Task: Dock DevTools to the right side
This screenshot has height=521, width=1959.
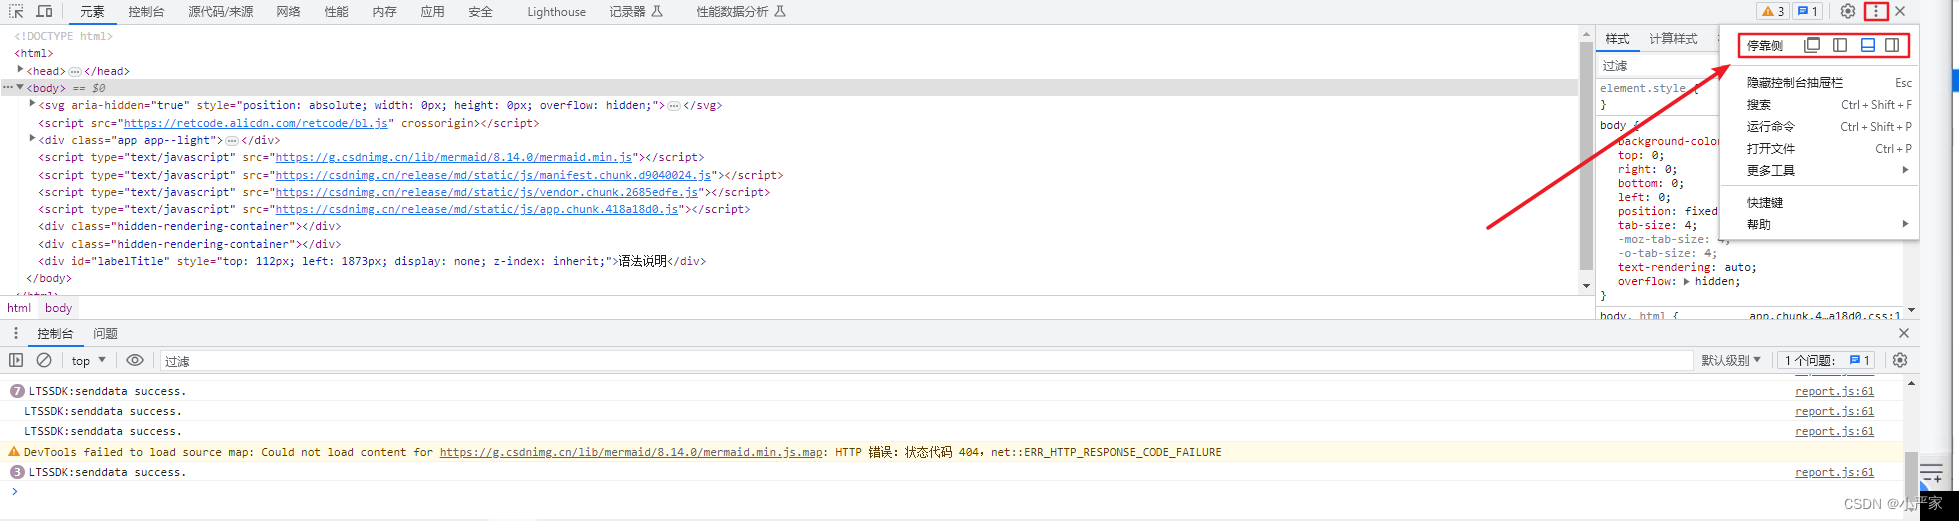Action: [1892, 45]
